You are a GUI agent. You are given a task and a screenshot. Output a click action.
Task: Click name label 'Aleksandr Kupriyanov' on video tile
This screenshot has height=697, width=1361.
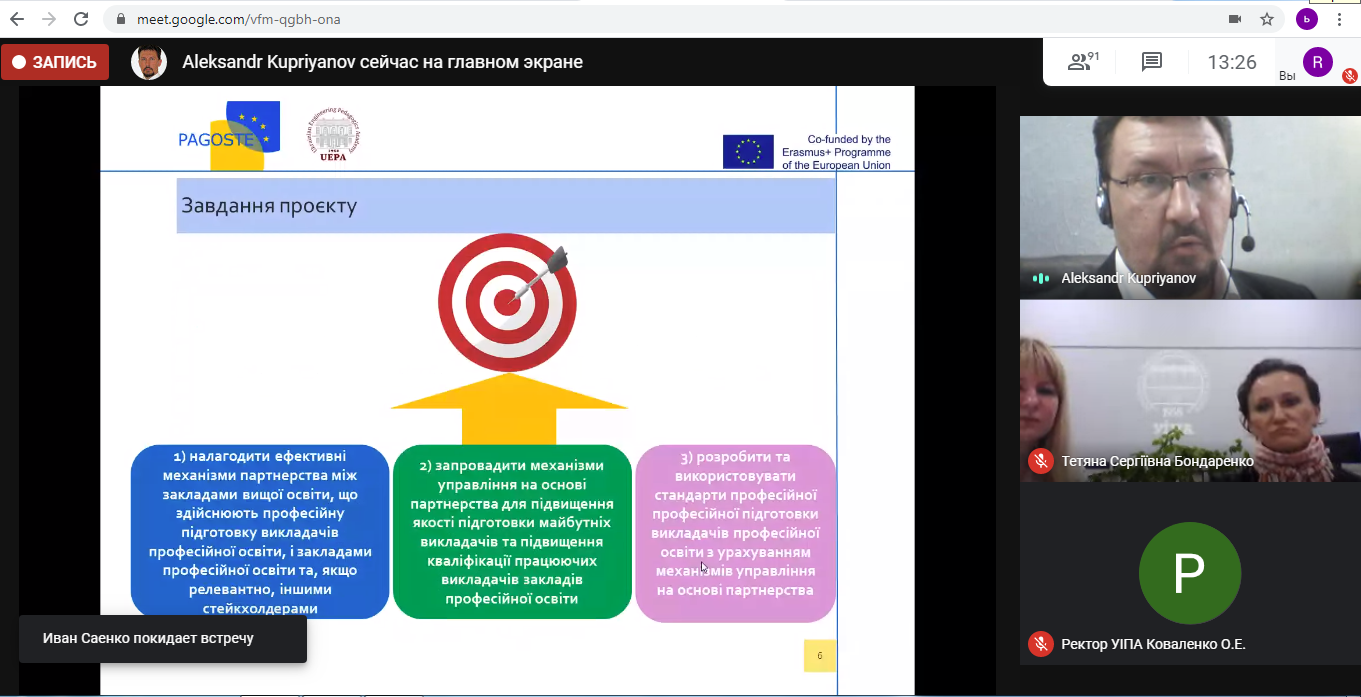coord(1128,278)
